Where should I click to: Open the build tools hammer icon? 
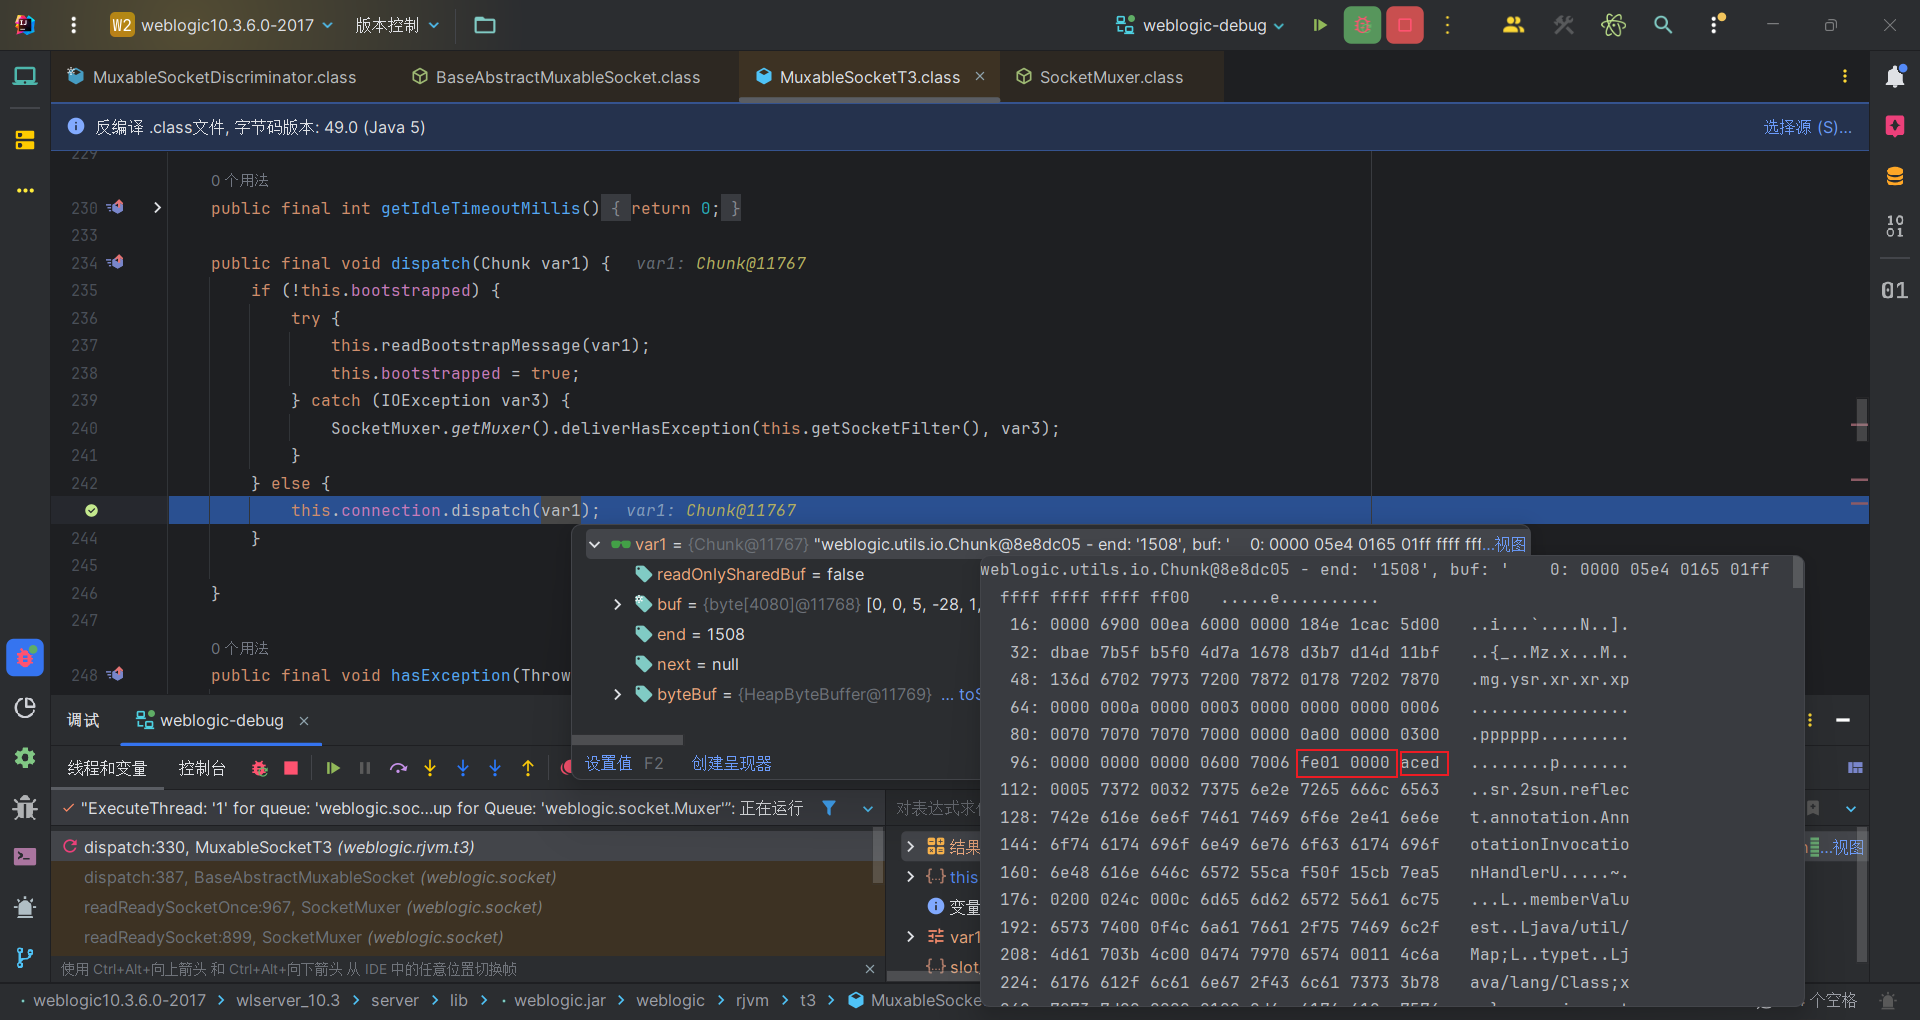click(1564, 25)
